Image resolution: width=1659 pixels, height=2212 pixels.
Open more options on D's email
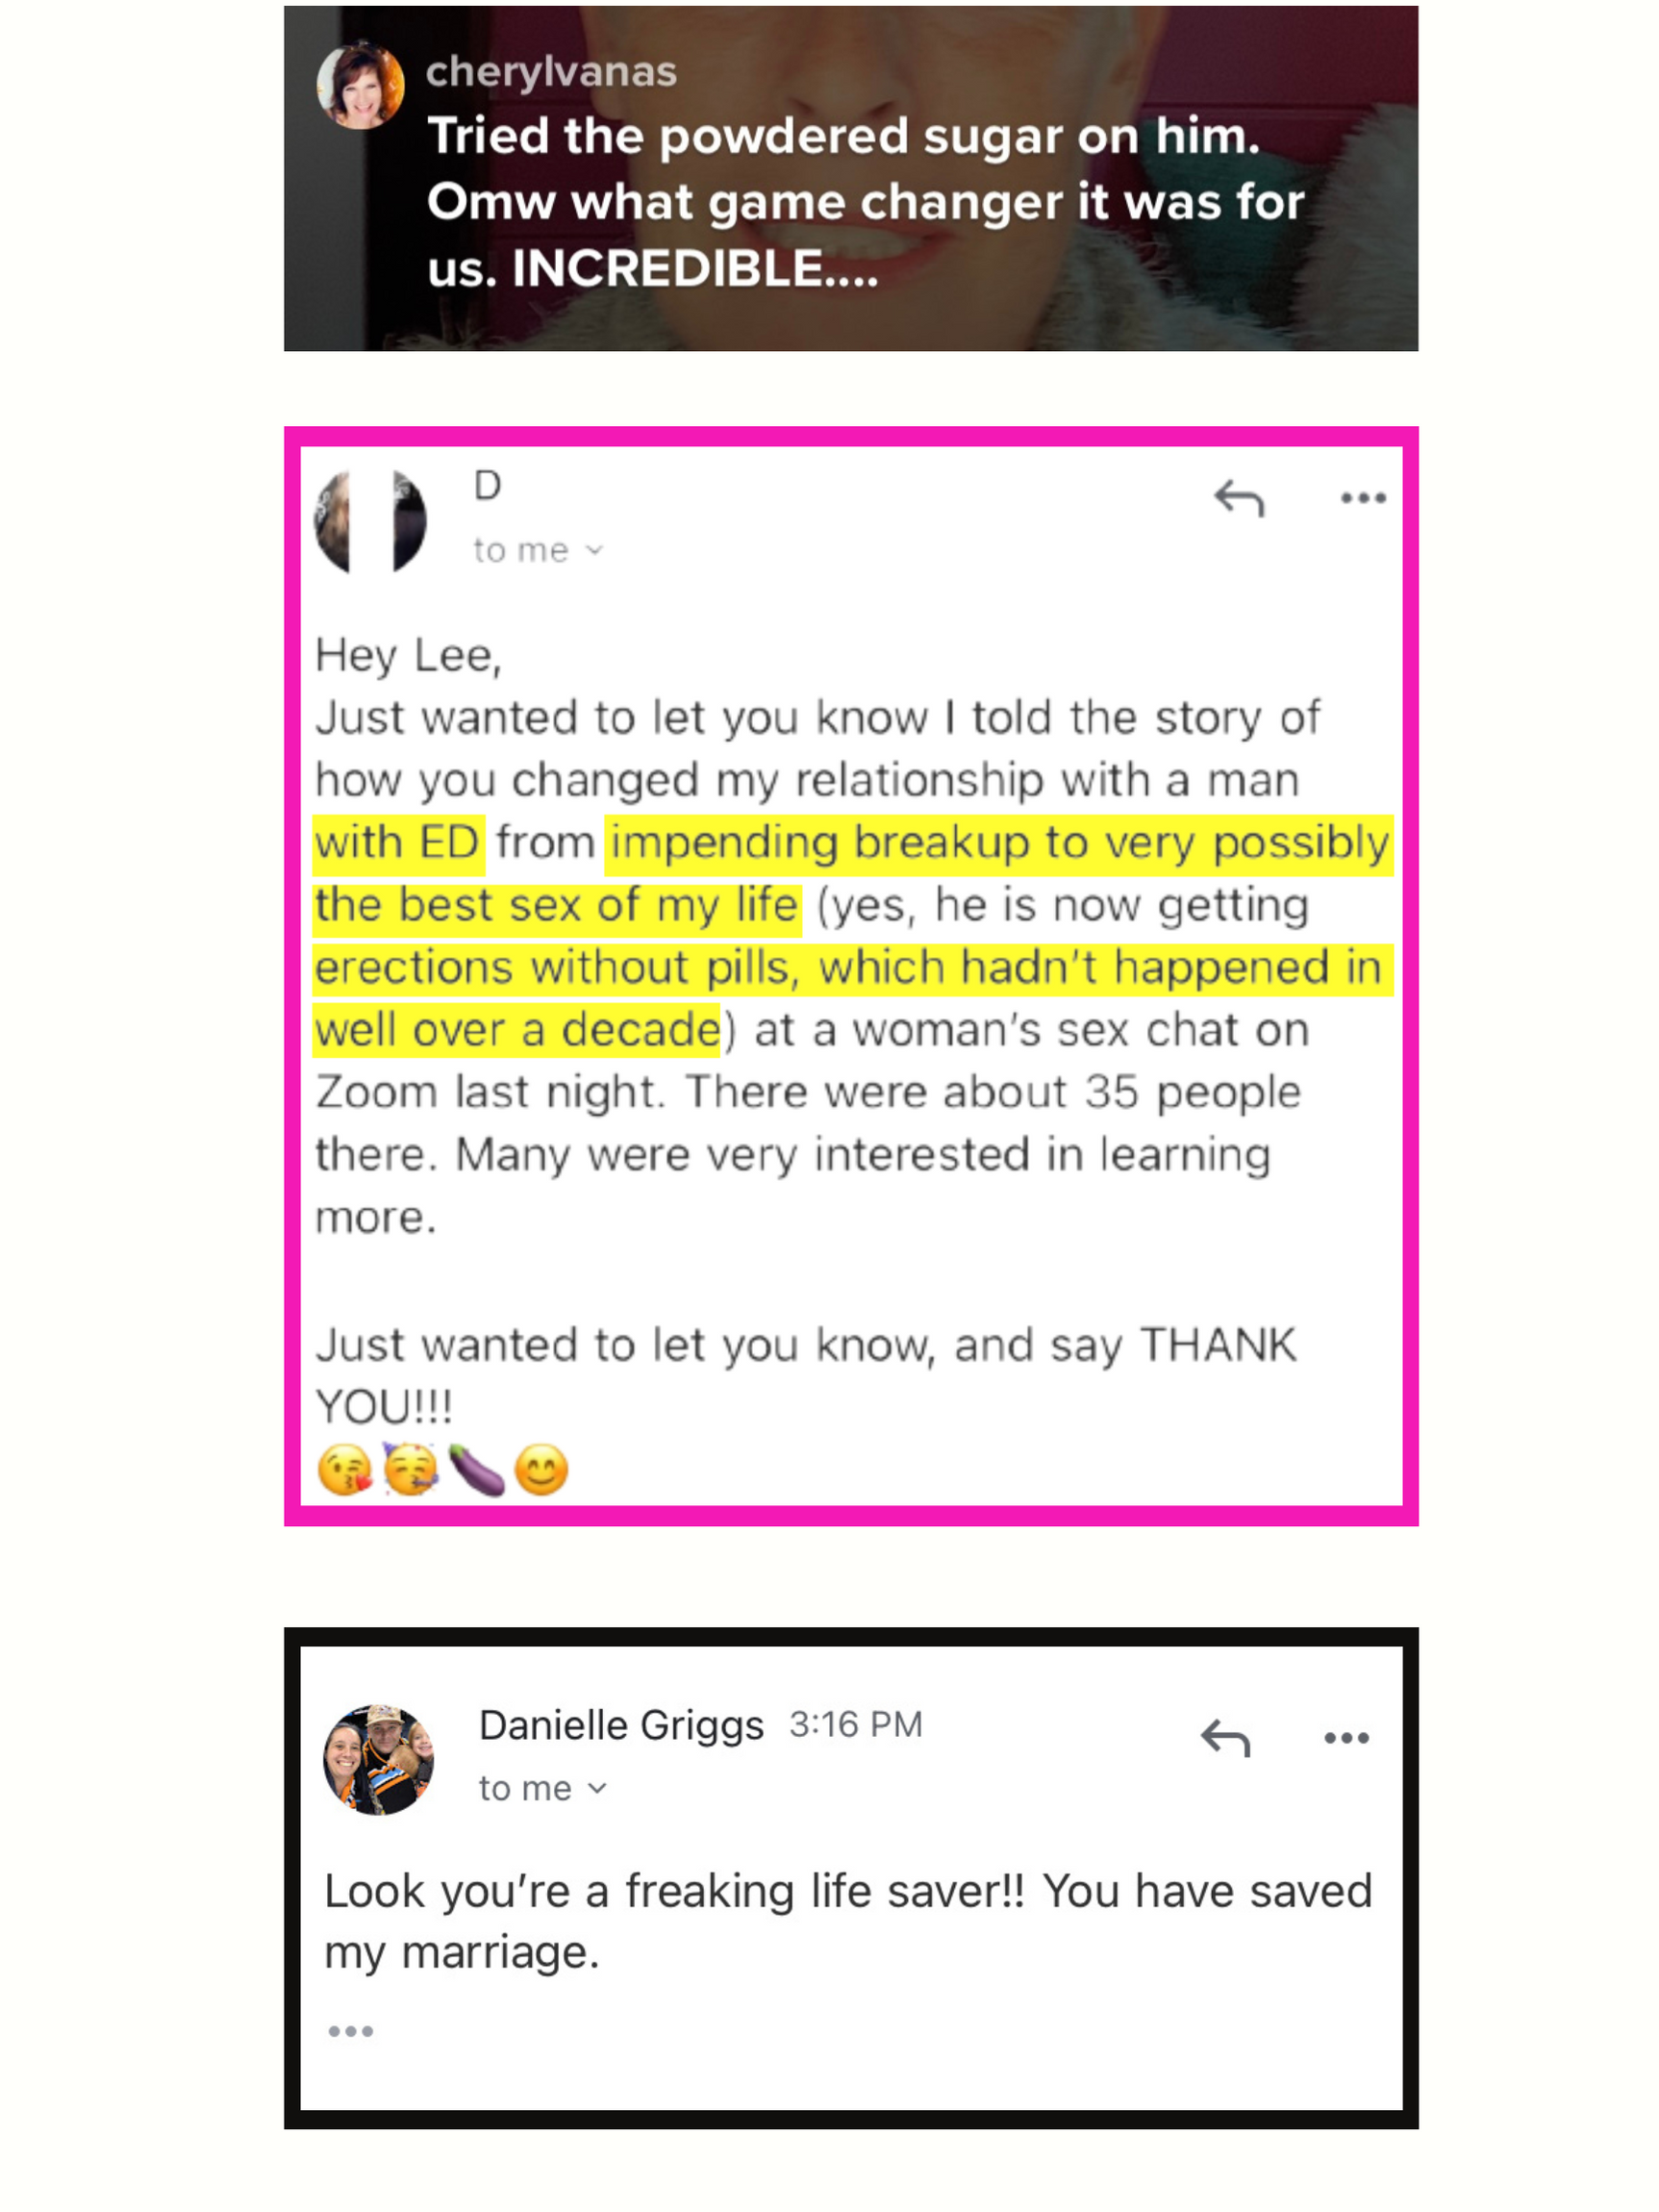(x=1363, y=498)
